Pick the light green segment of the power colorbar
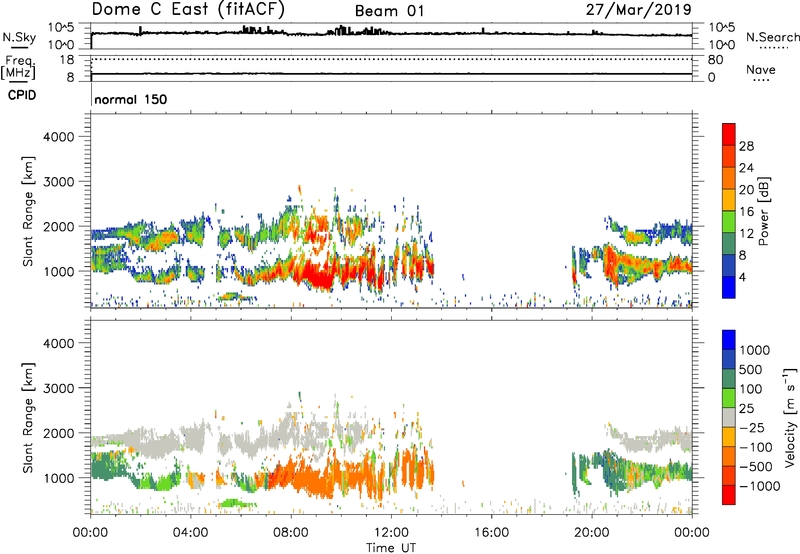The width and height of the screenshot is (800, 554). [x=729, y=222]
